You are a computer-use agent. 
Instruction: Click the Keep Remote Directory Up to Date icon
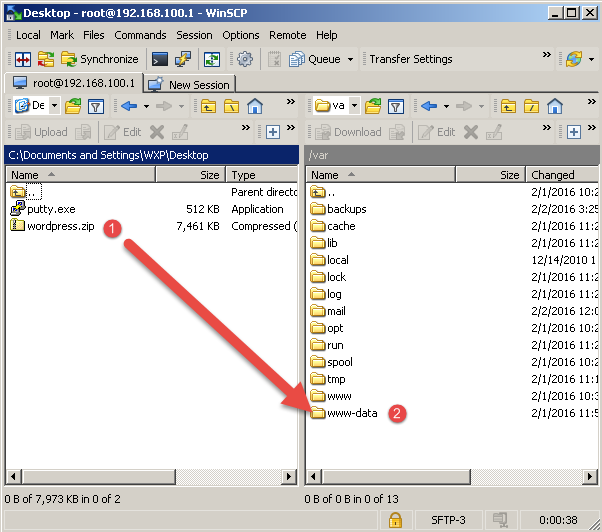(212, 59)
